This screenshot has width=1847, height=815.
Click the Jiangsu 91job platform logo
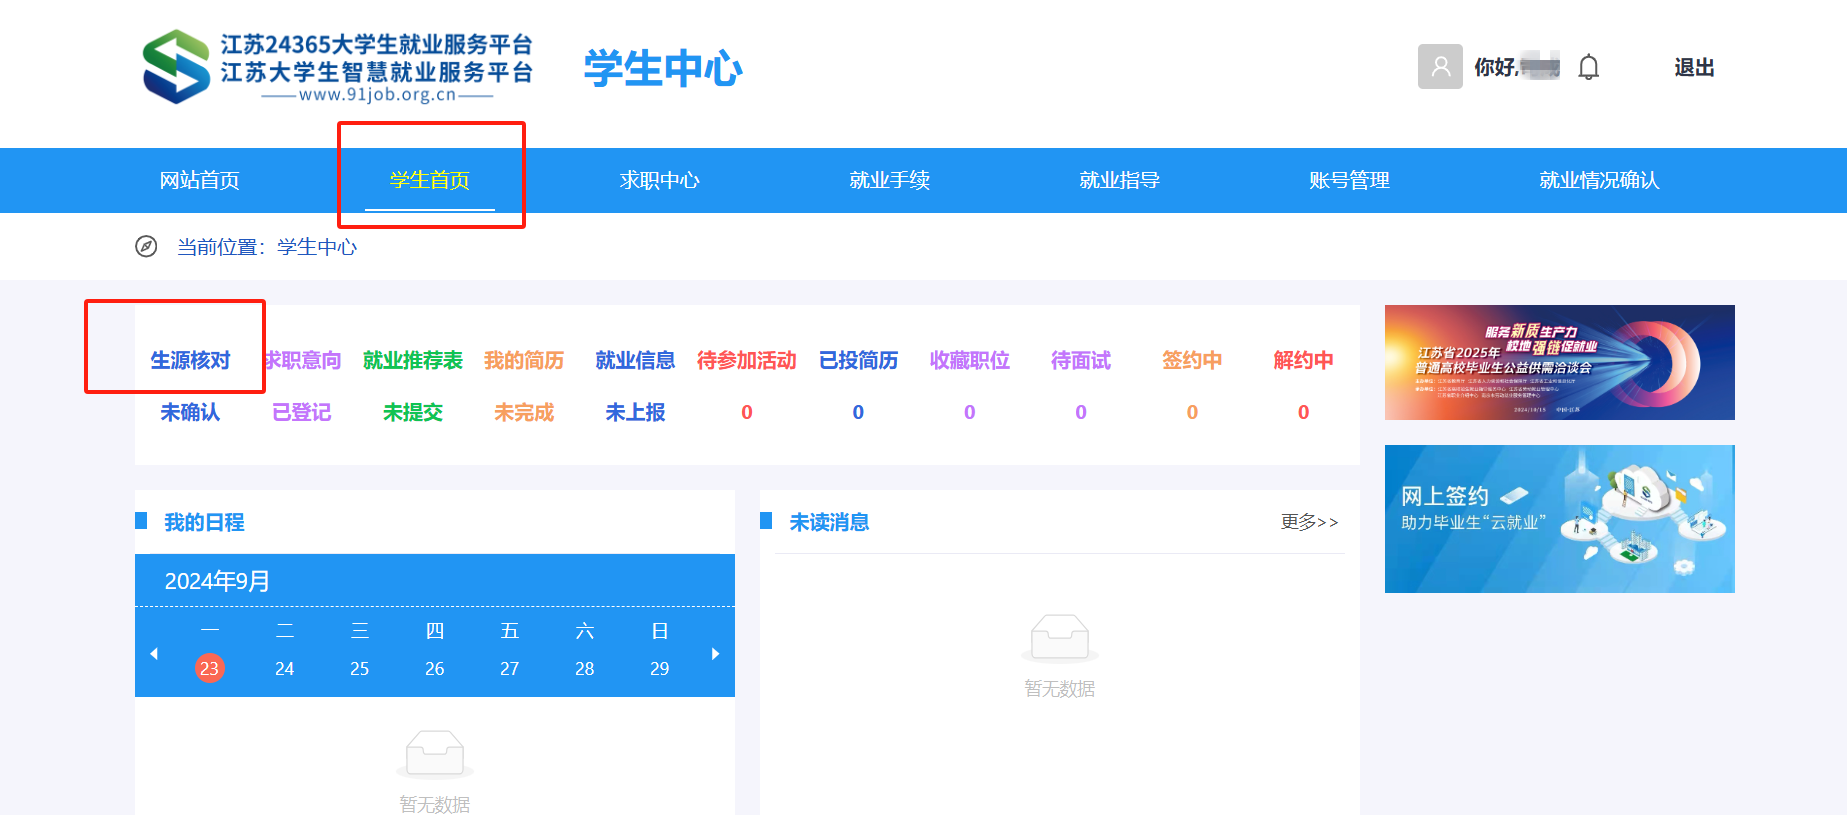click(338, 66)
